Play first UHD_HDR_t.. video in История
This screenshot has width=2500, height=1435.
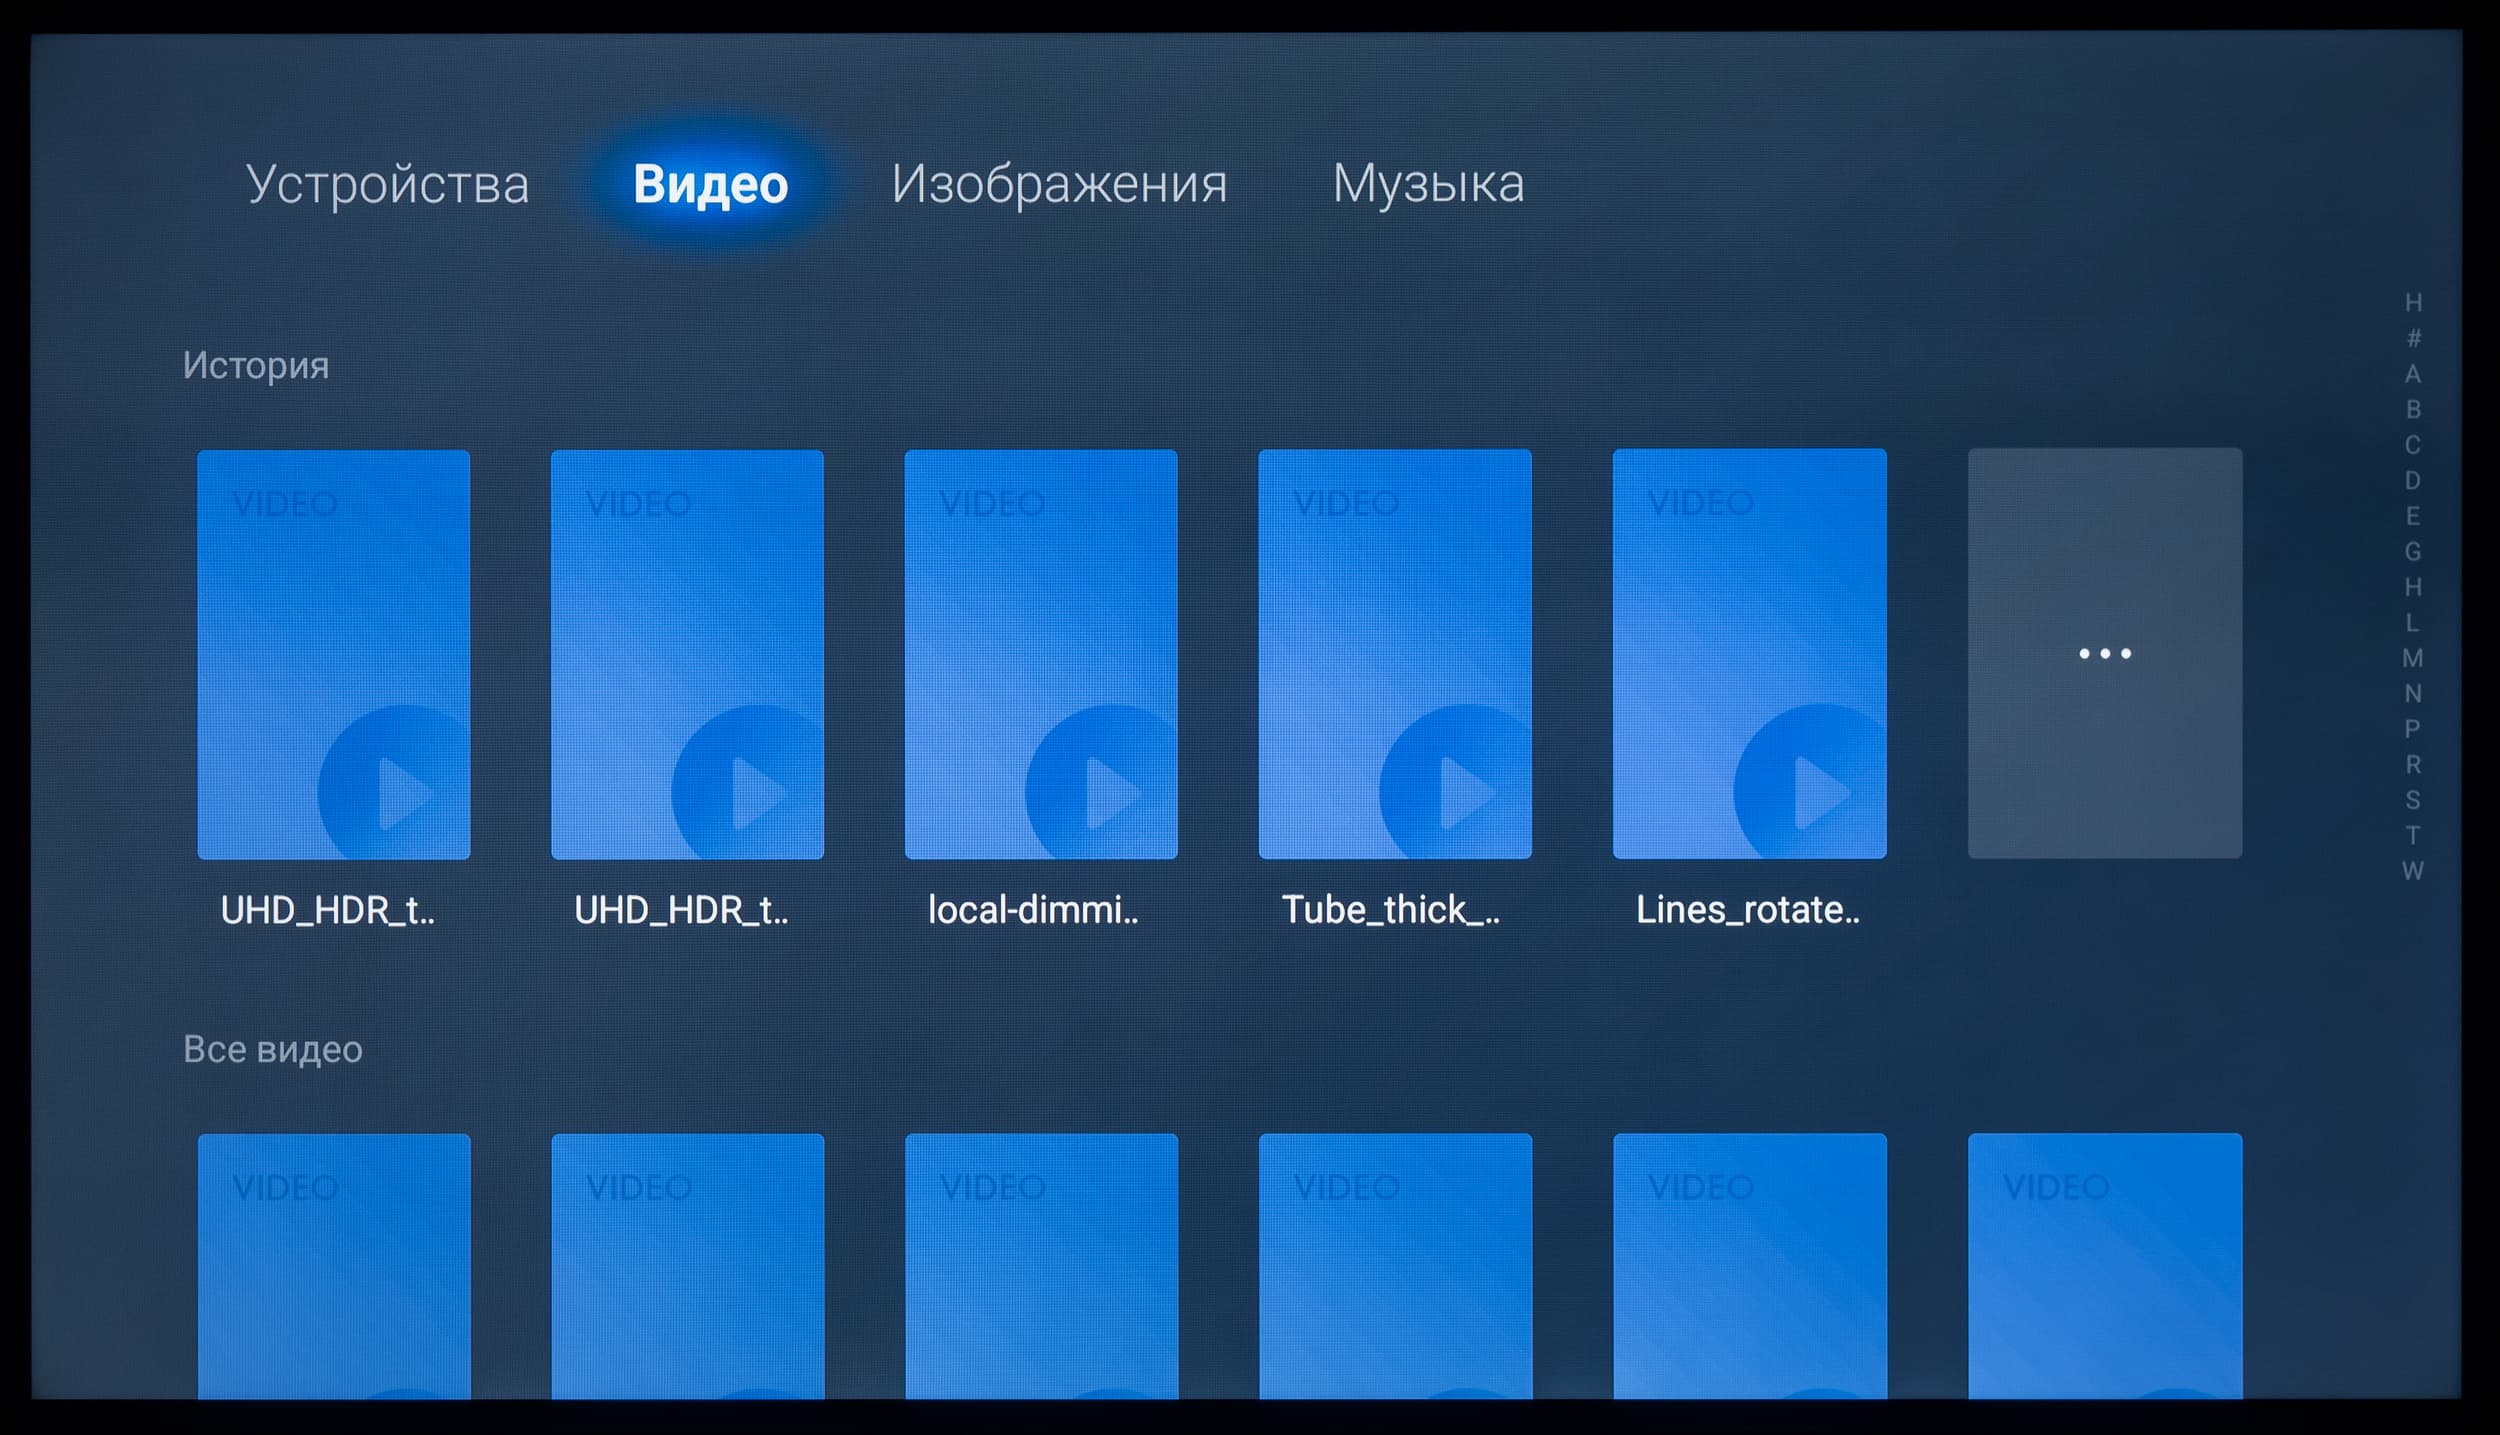pos(333,654)
